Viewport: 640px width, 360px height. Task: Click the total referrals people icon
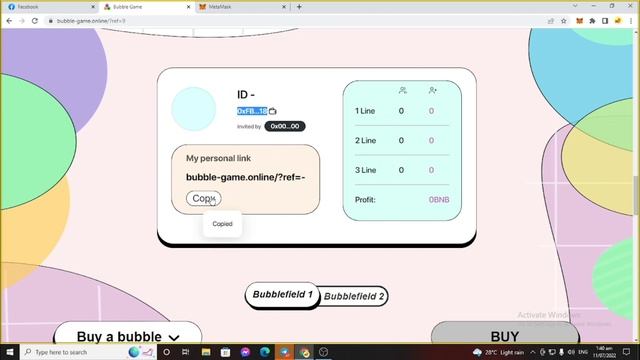point(402,90)
